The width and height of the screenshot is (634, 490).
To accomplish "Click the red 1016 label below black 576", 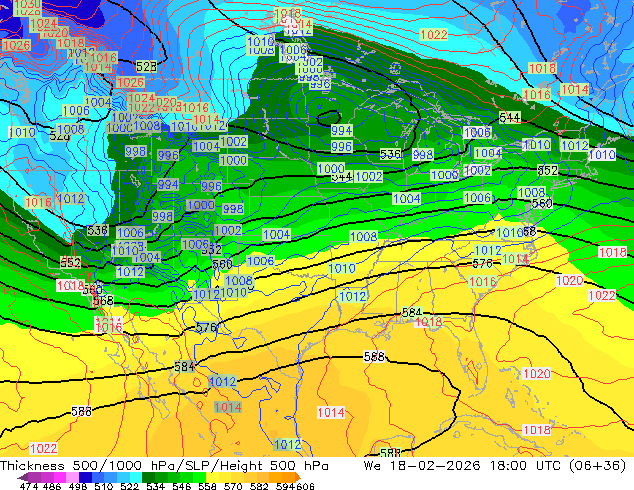I will click(x=482, y=282).
